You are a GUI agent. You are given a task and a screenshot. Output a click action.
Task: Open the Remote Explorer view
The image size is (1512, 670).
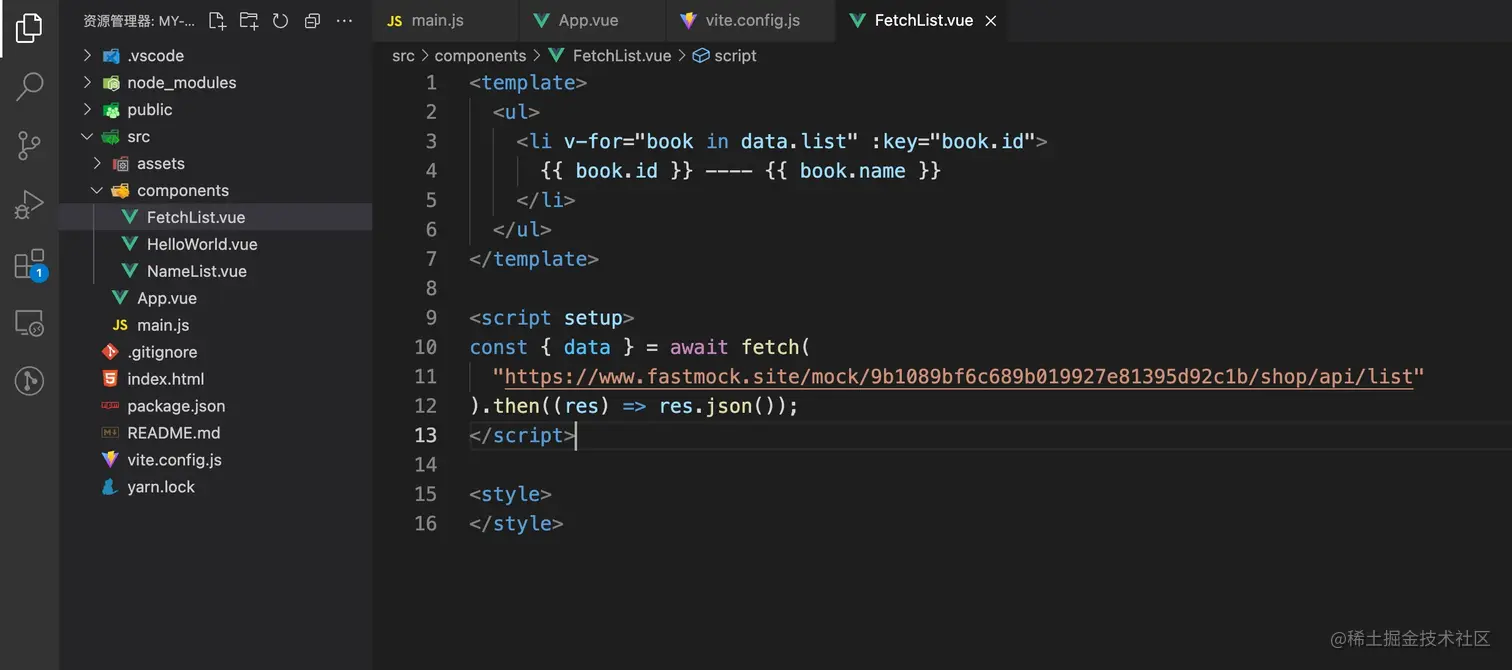coord(29,323)
